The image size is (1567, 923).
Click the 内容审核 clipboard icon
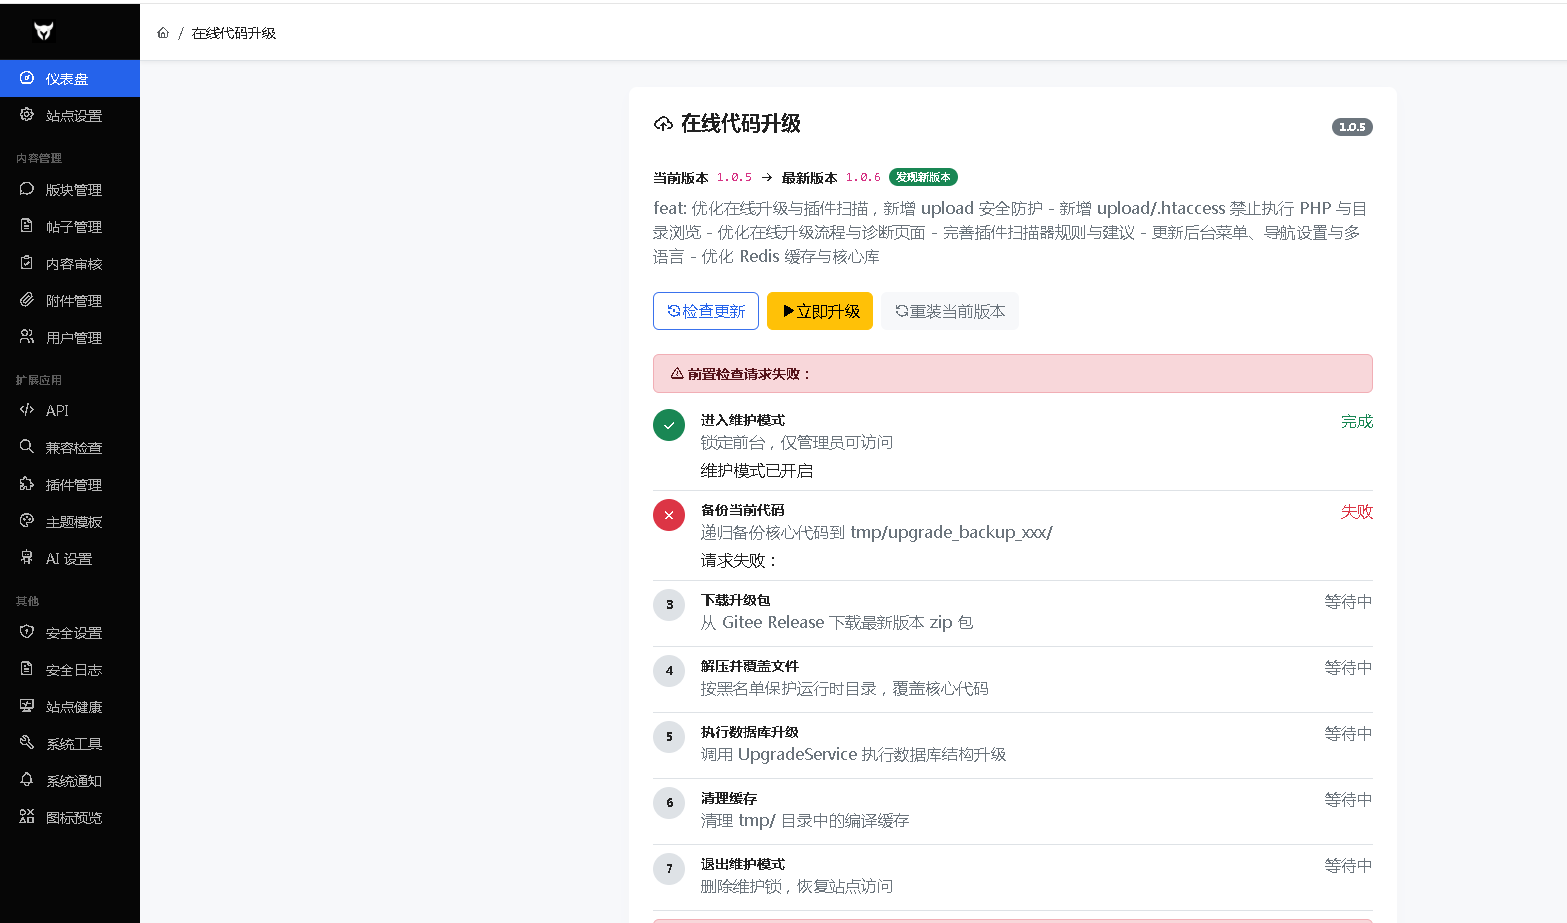click(27, 263)
